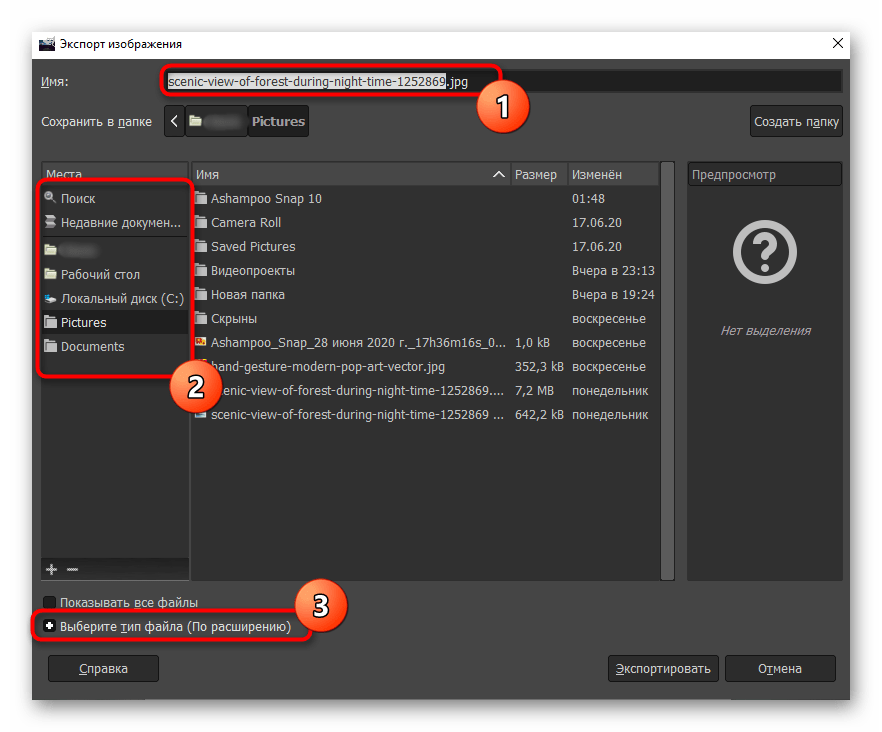Screen dimensions: 882x732
Task: Click the file name input field
Action: coord(502,82)
